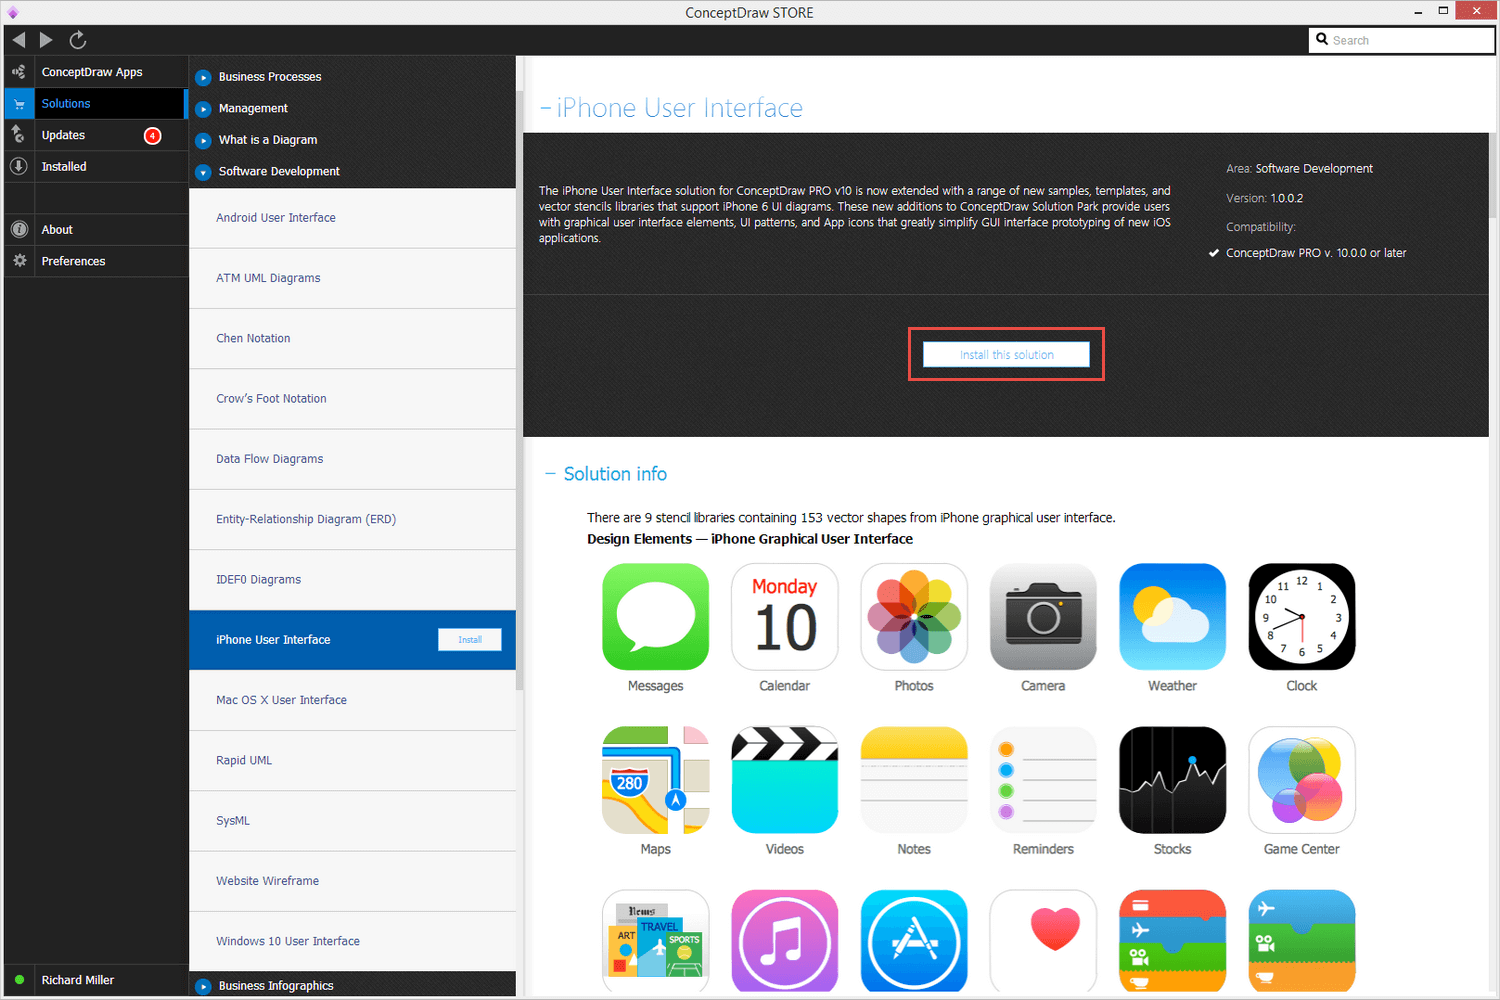Click the About info icon

[x=18, y=229]
